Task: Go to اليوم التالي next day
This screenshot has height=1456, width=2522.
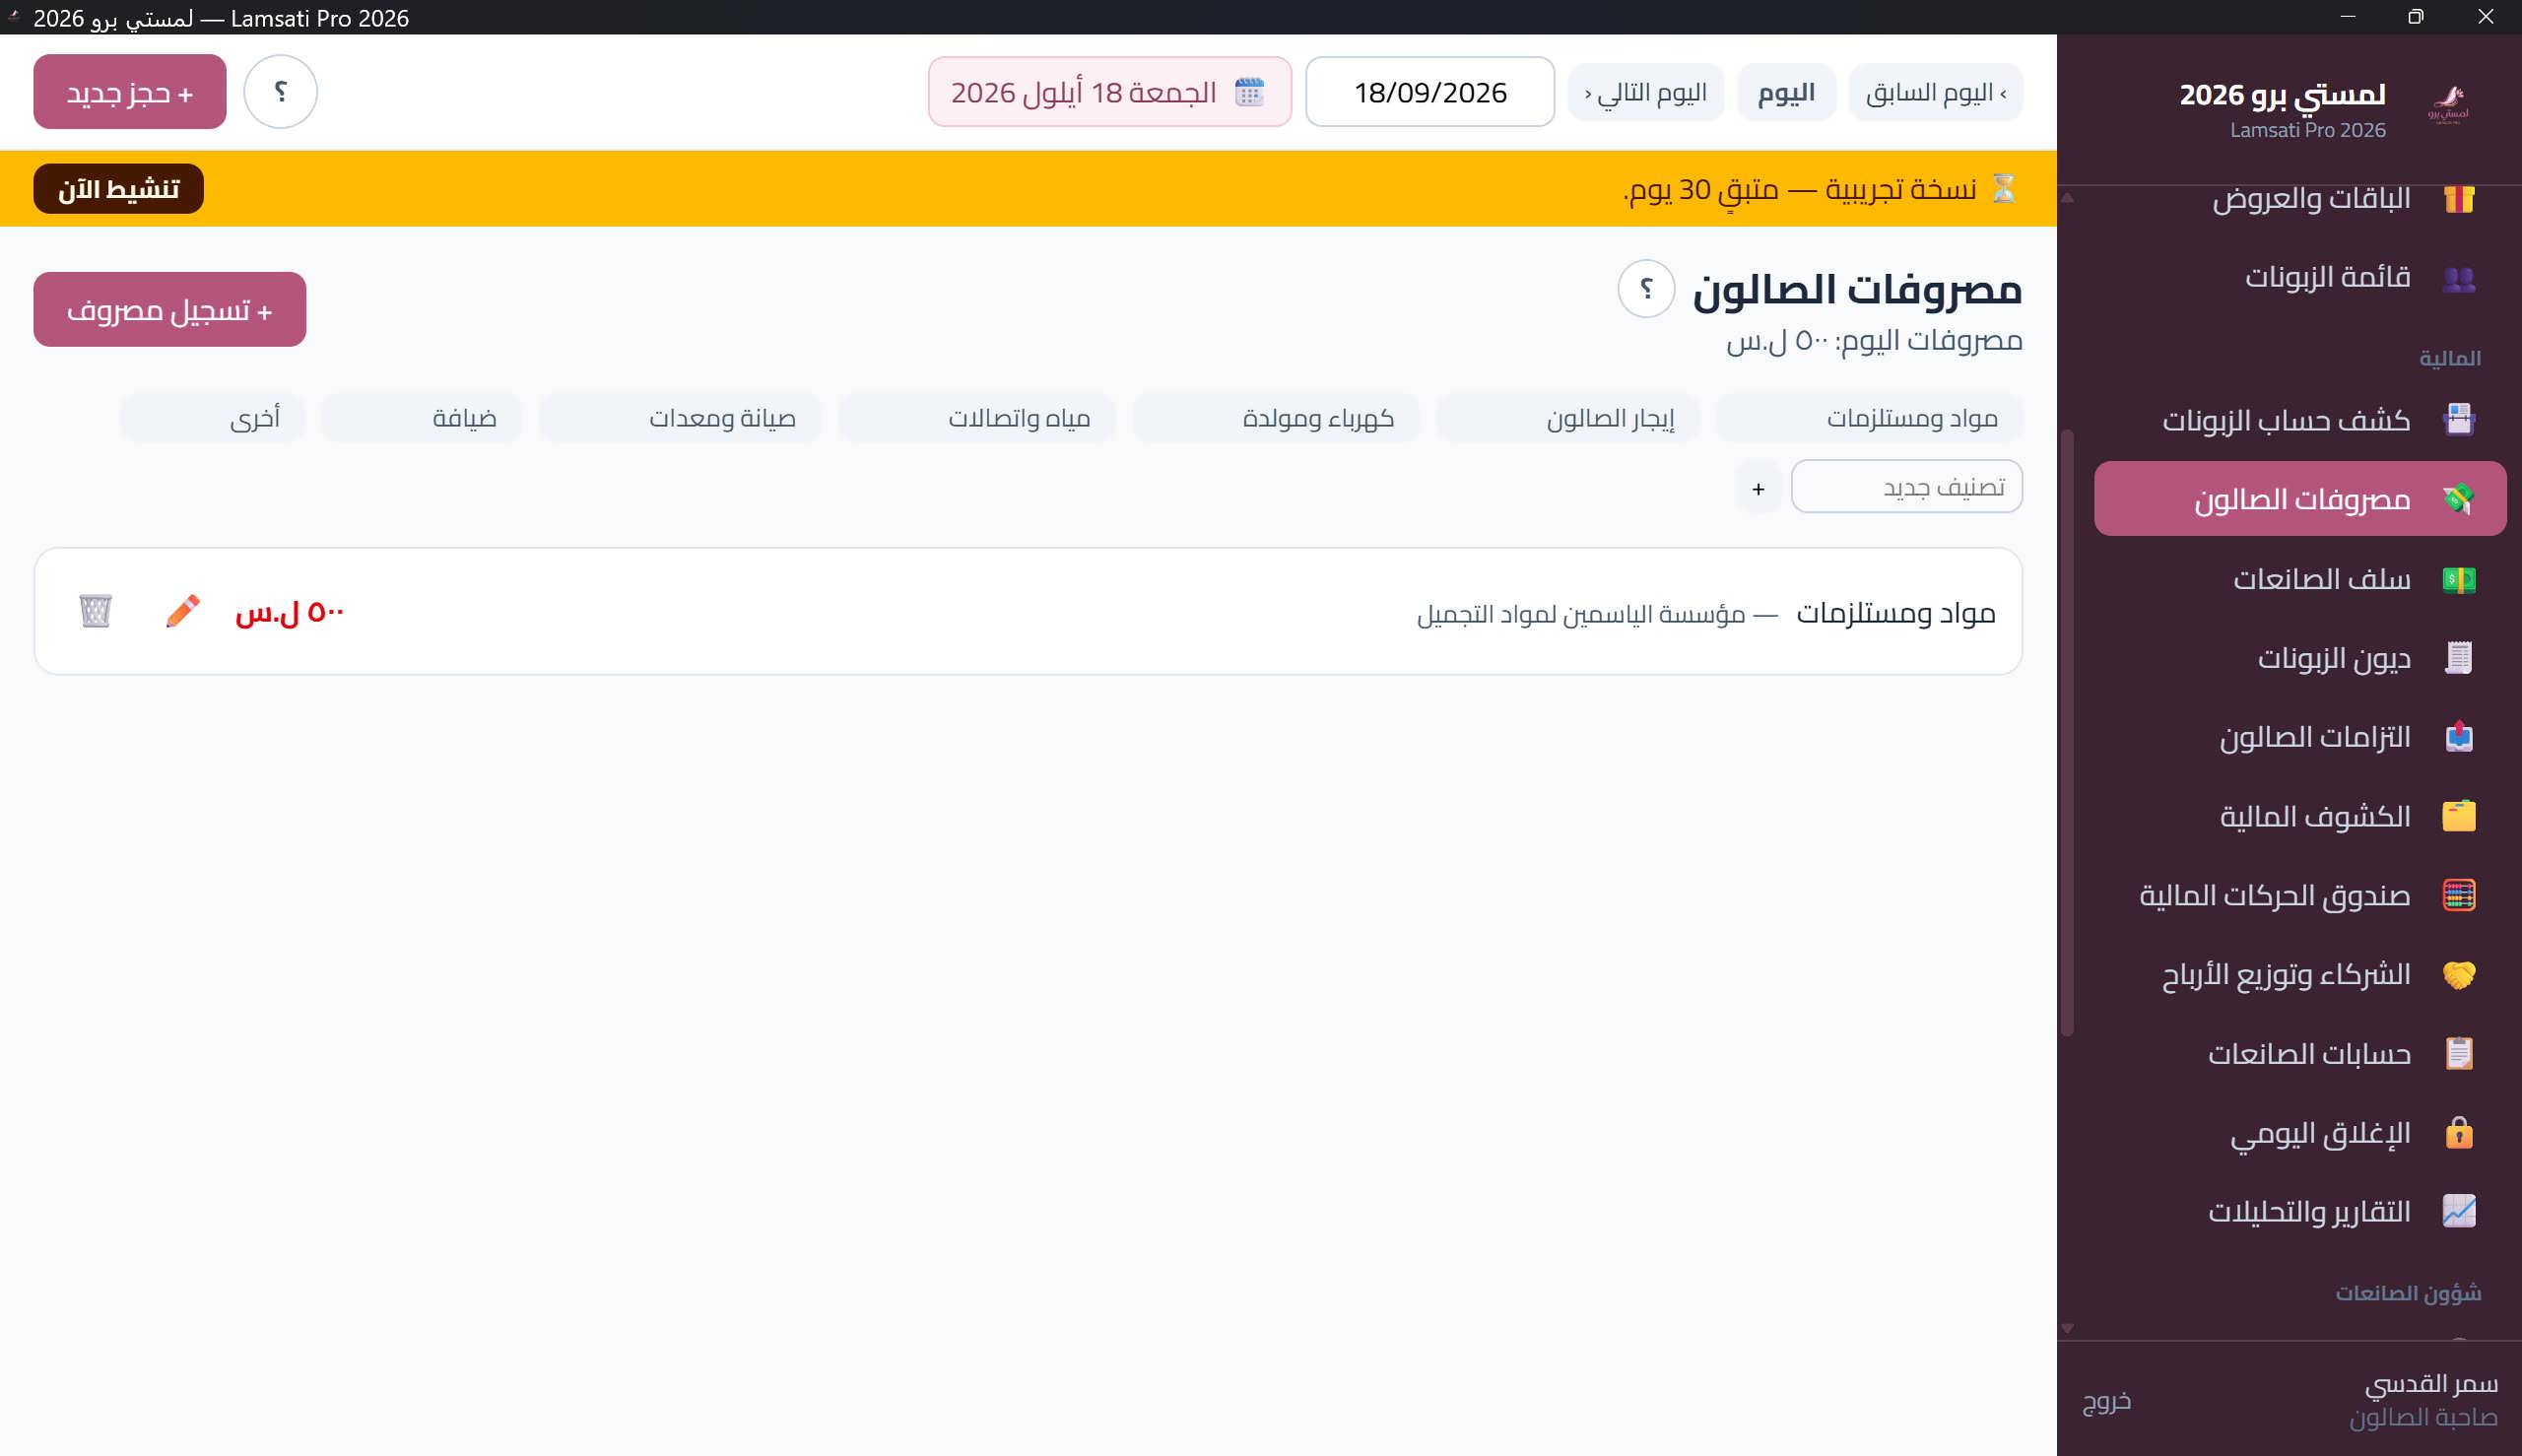Action: click(1645, 92)
